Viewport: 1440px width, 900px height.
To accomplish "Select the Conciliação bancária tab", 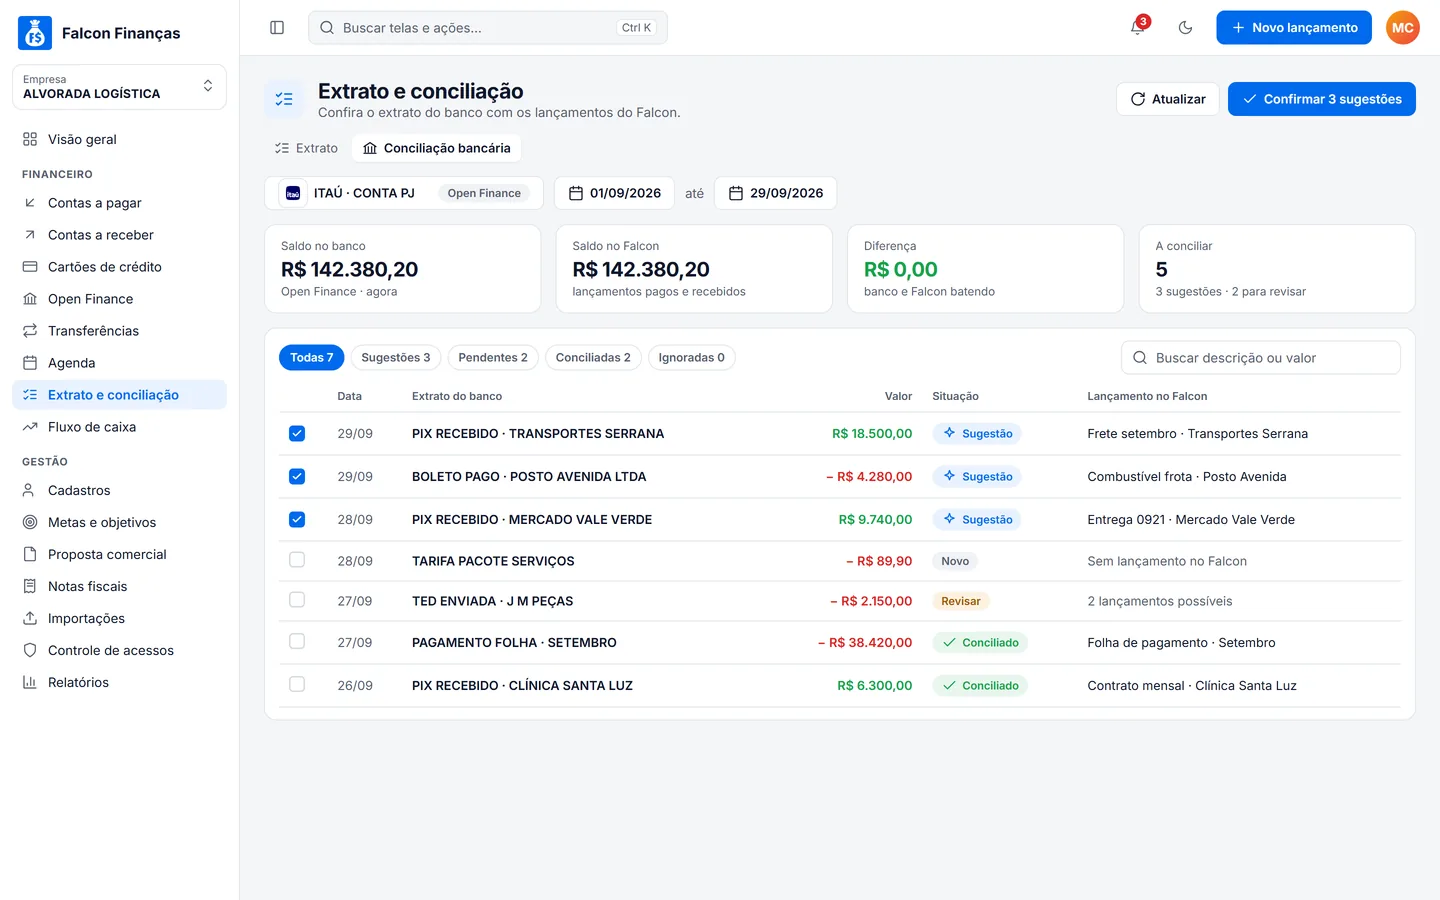I will pyautogui.click(x=436, y=148).
